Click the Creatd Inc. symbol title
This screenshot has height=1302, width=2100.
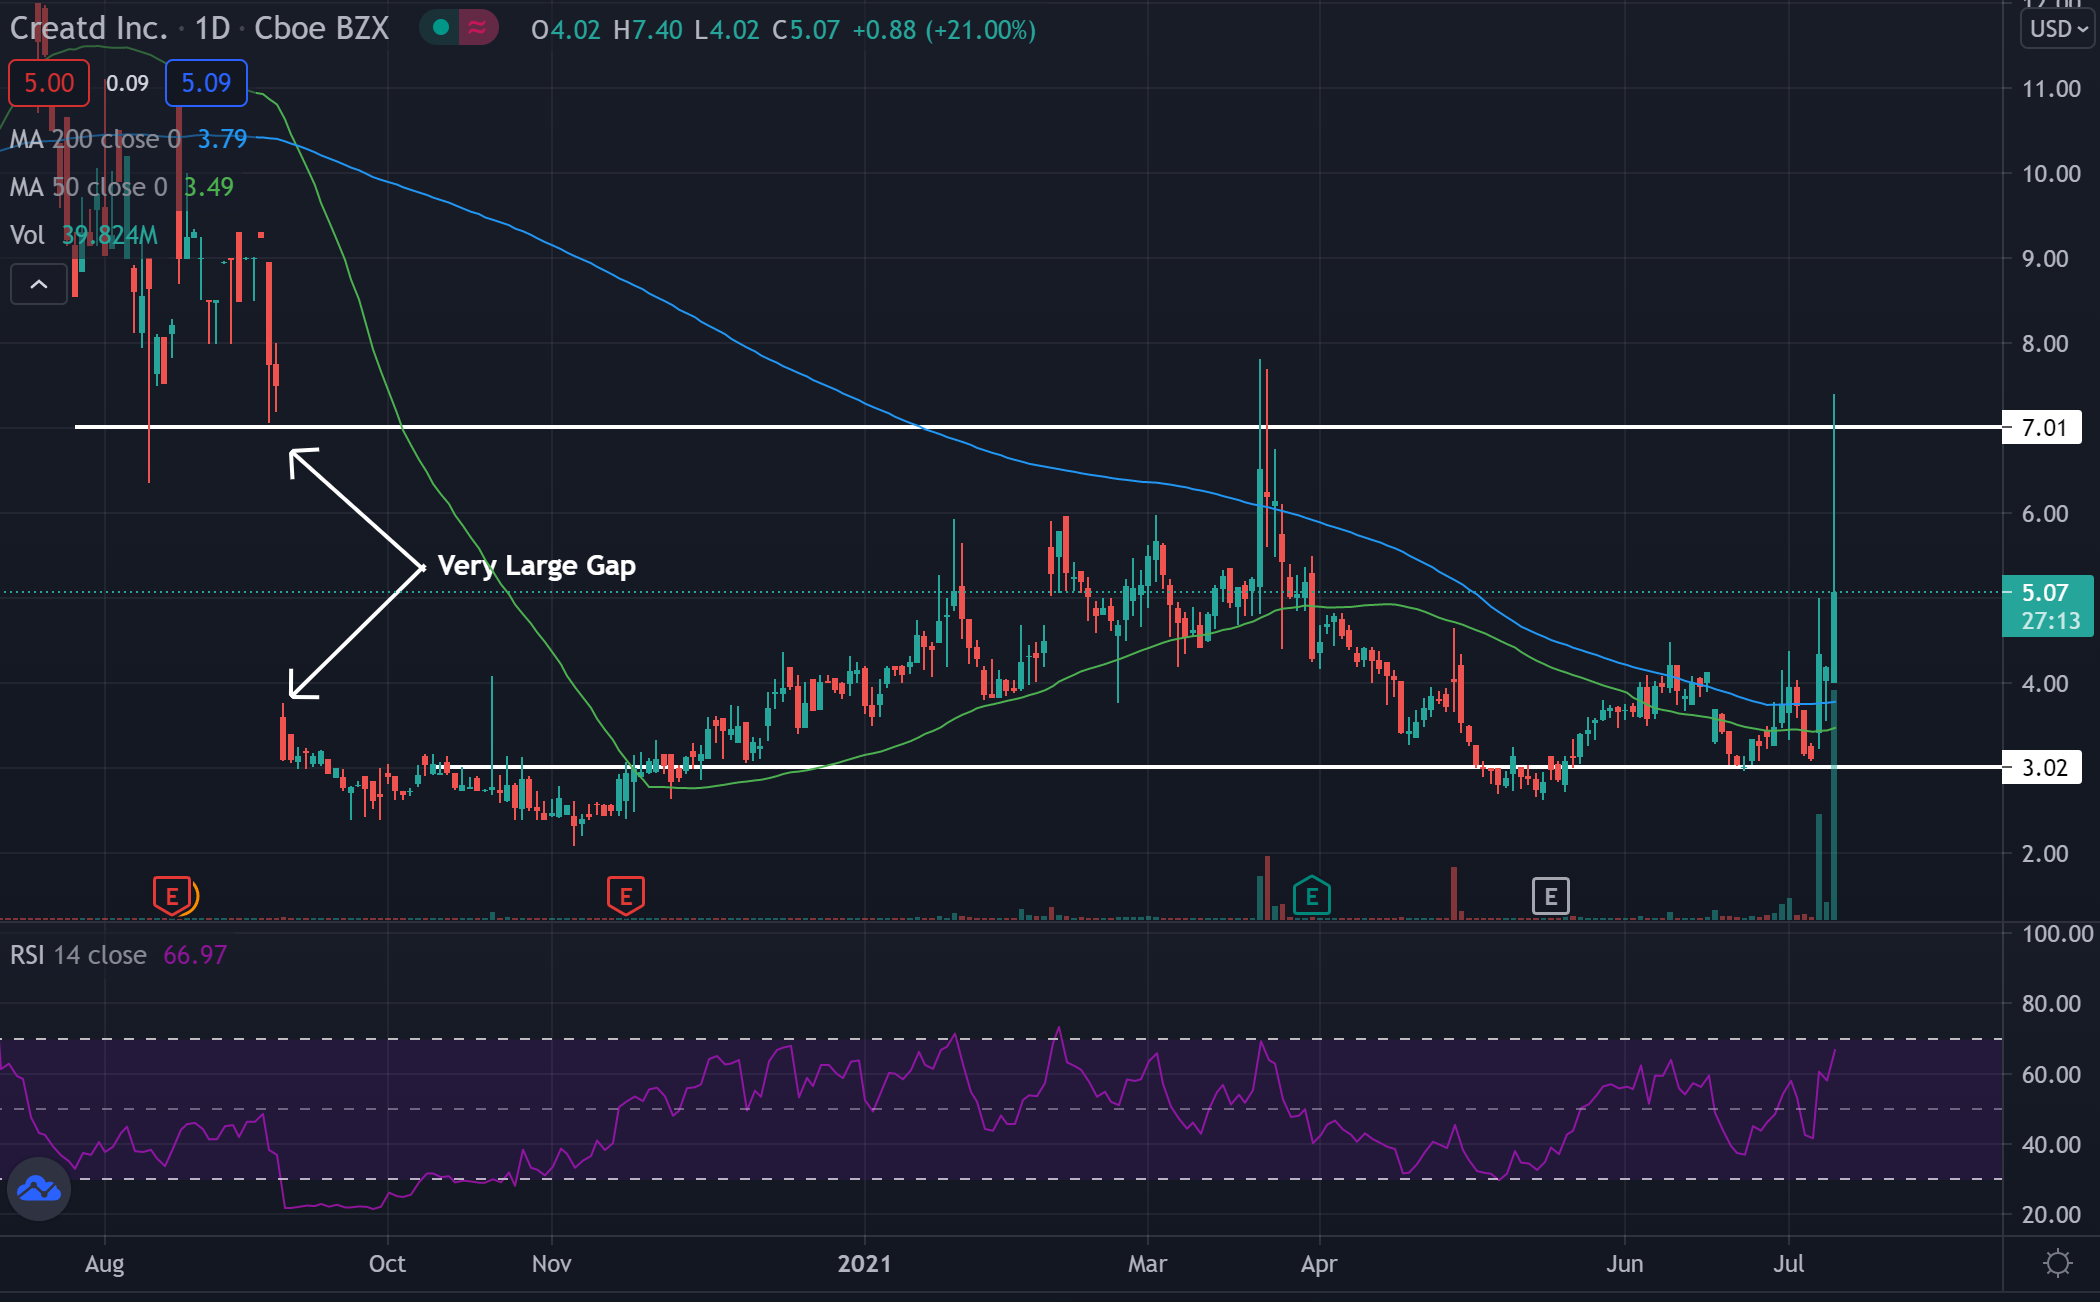click(88, 28)
